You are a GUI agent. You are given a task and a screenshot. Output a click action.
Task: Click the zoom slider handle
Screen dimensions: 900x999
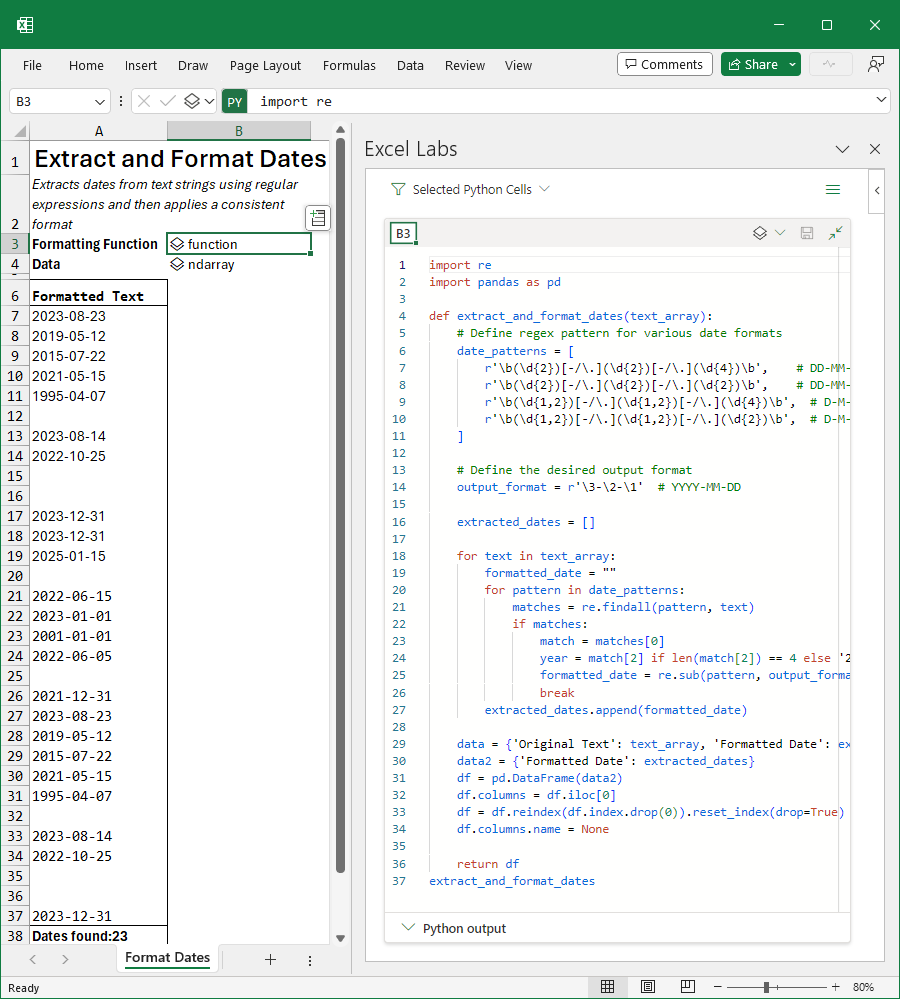tap(766, 987)
